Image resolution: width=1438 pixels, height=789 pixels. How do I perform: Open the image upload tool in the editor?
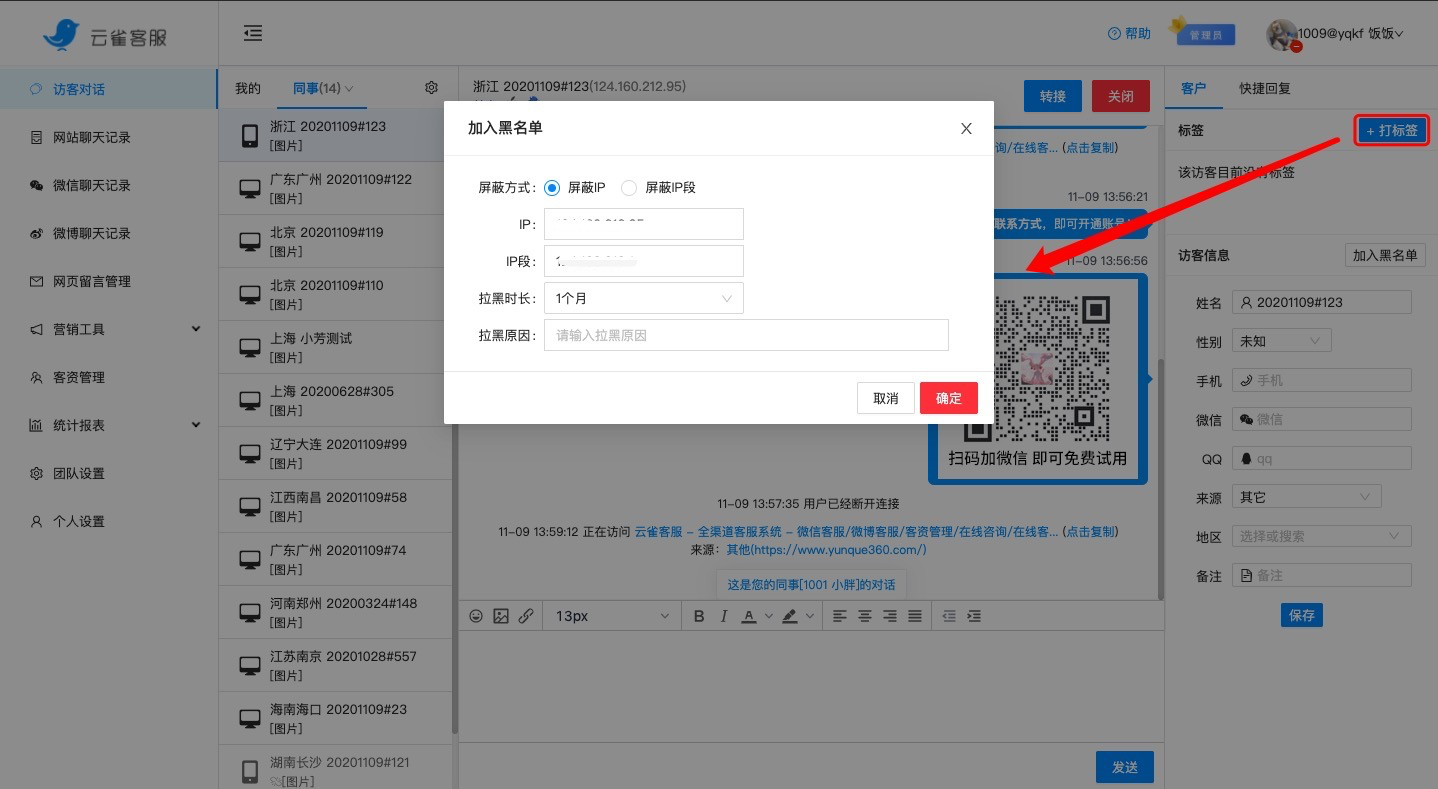pos(501,616)
